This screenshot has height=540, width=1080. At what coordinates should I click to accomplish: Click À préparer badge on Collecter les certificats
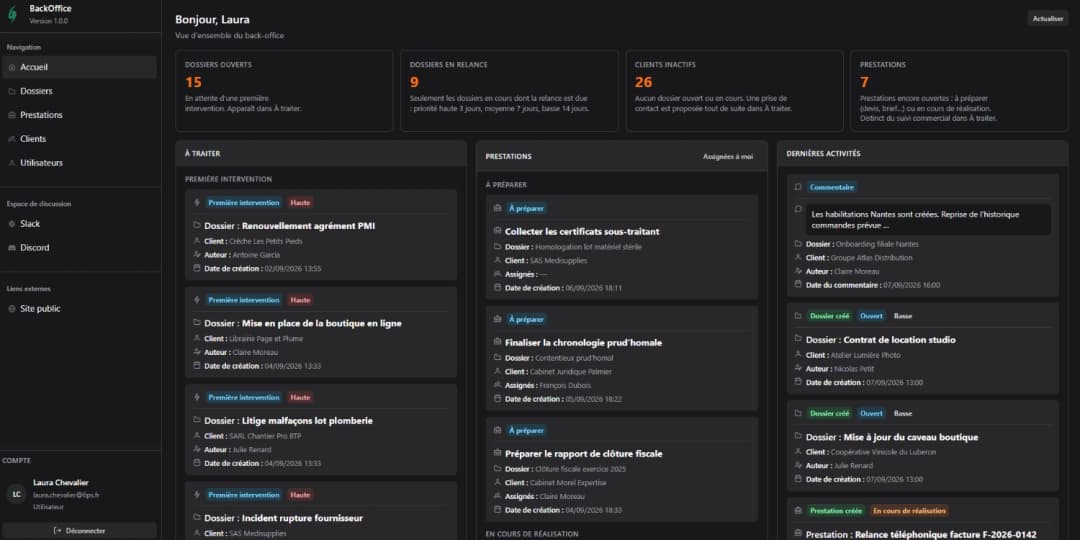coord(527,208)
